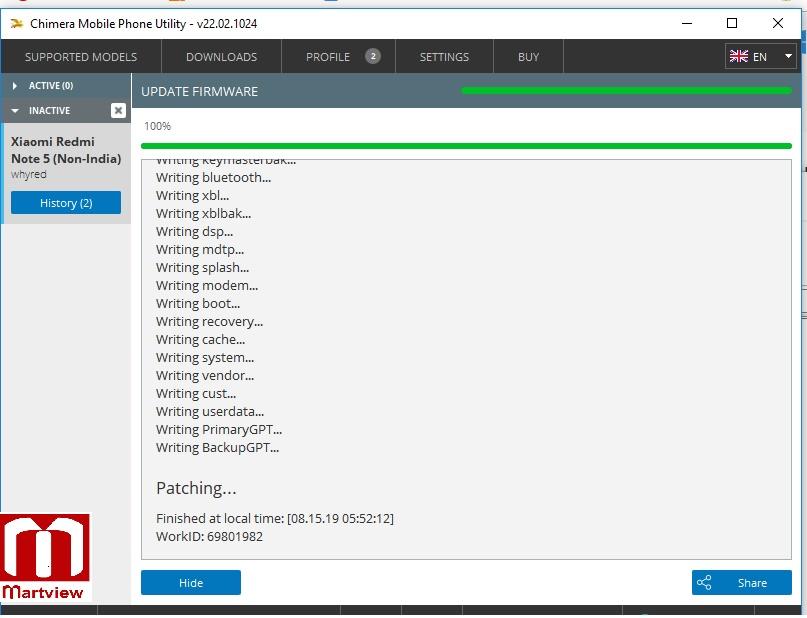Close the Chimera window
Viewport: 807px width, 618px height.
[x=778, y=23]
